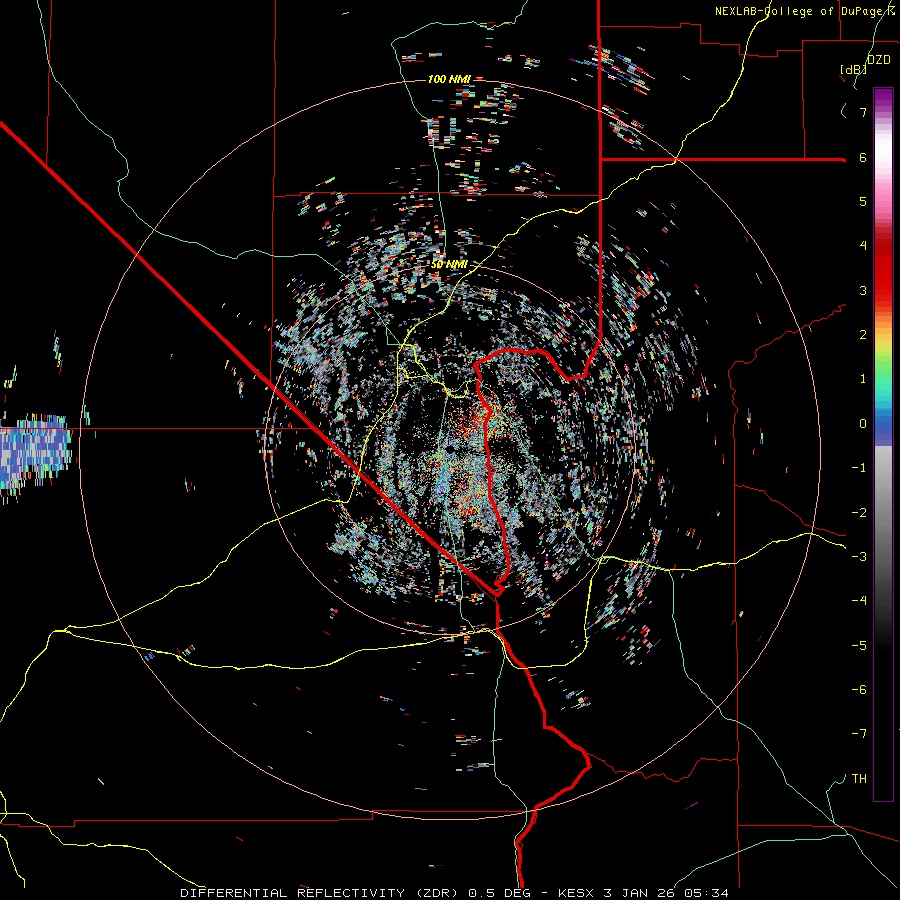The height and width of the screenshot is (900, 900).
Task: Click the [dB] units label
Action: click(854, 69)
